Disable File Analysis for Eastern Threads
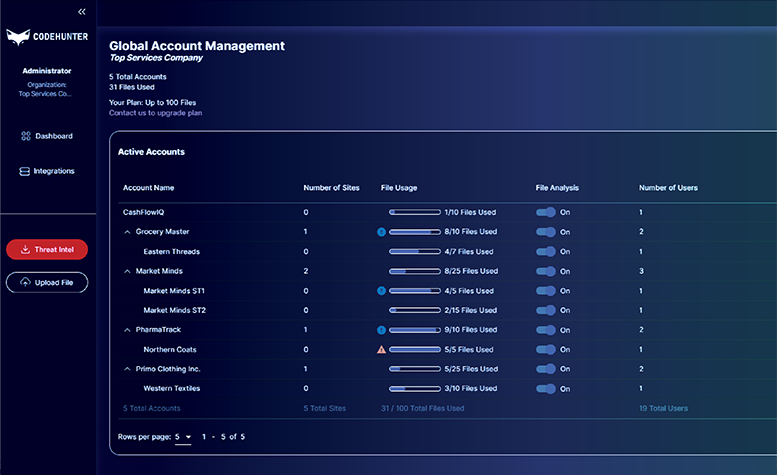This screenshot has height=475, width=777. pos(546,252)
